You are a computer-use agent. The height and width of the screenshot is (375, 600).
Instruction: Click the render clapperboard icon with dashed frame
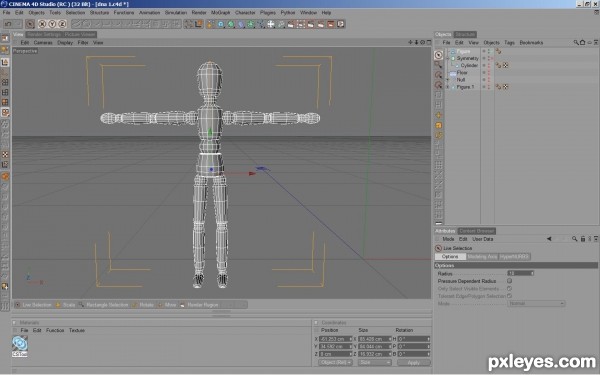301,24
